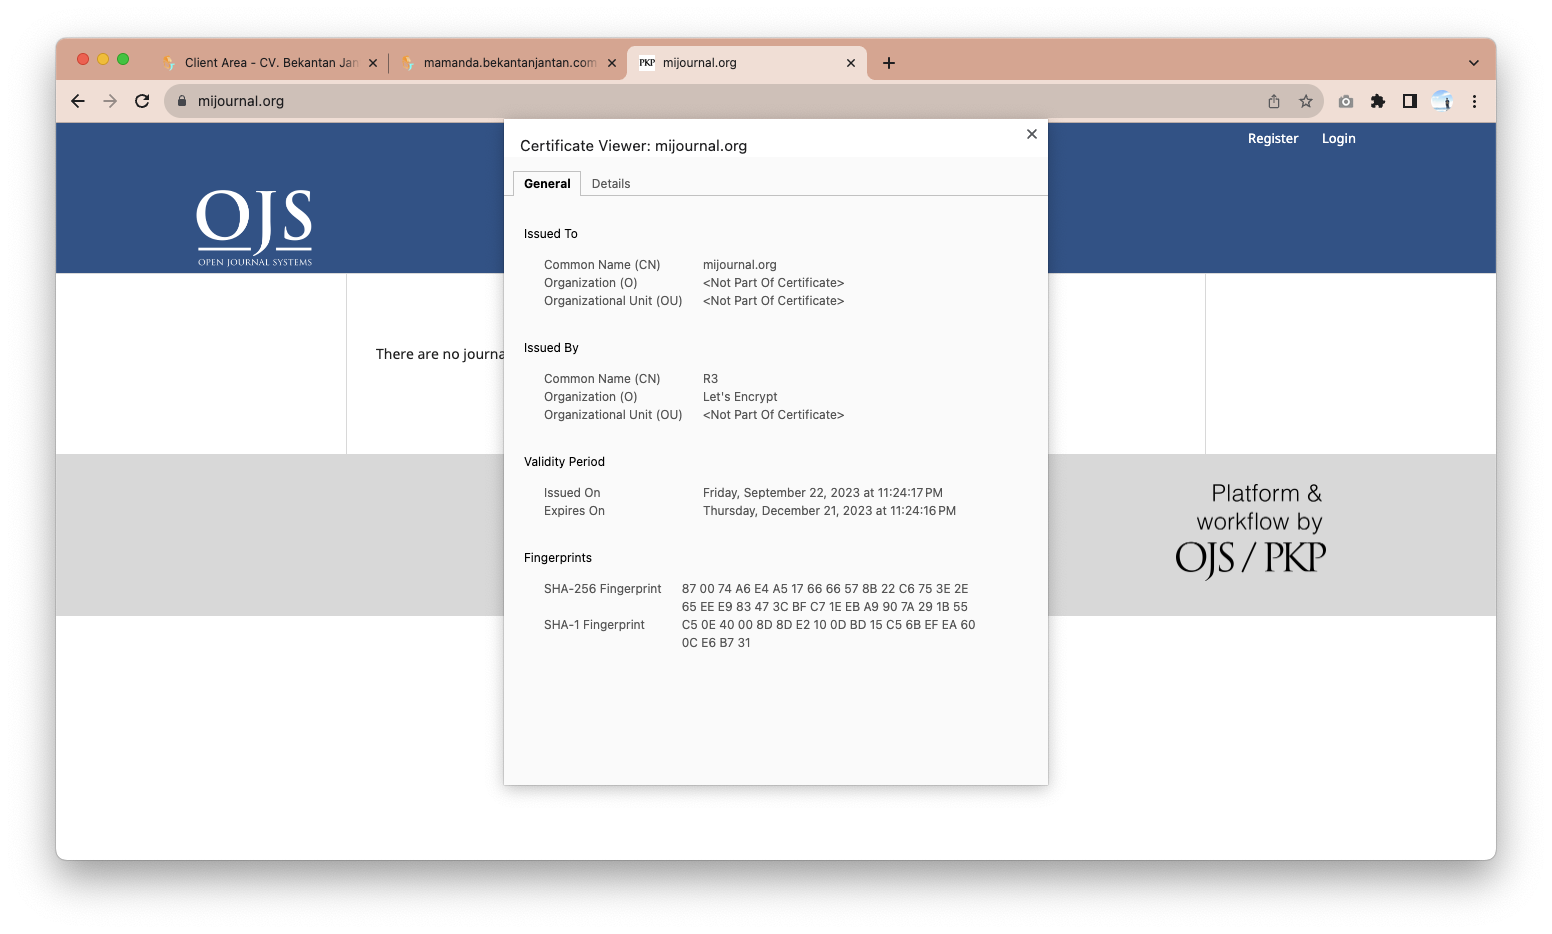This screenshot has width=1552, height=934.
Task: Click the Issued To heading
Action: (x=551, y=234)
